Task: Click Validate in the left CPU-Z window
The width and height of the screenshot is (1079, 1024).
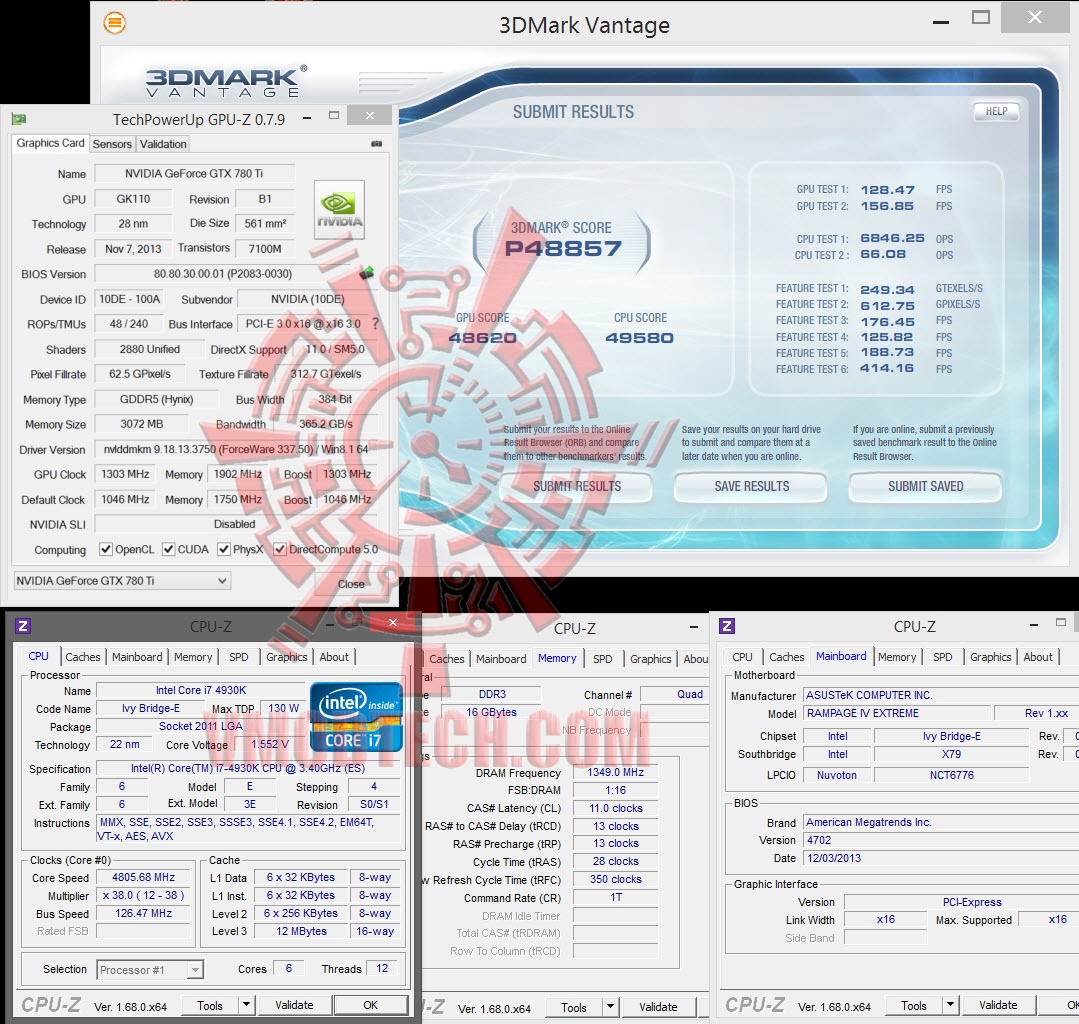Action: point(294,1005)
